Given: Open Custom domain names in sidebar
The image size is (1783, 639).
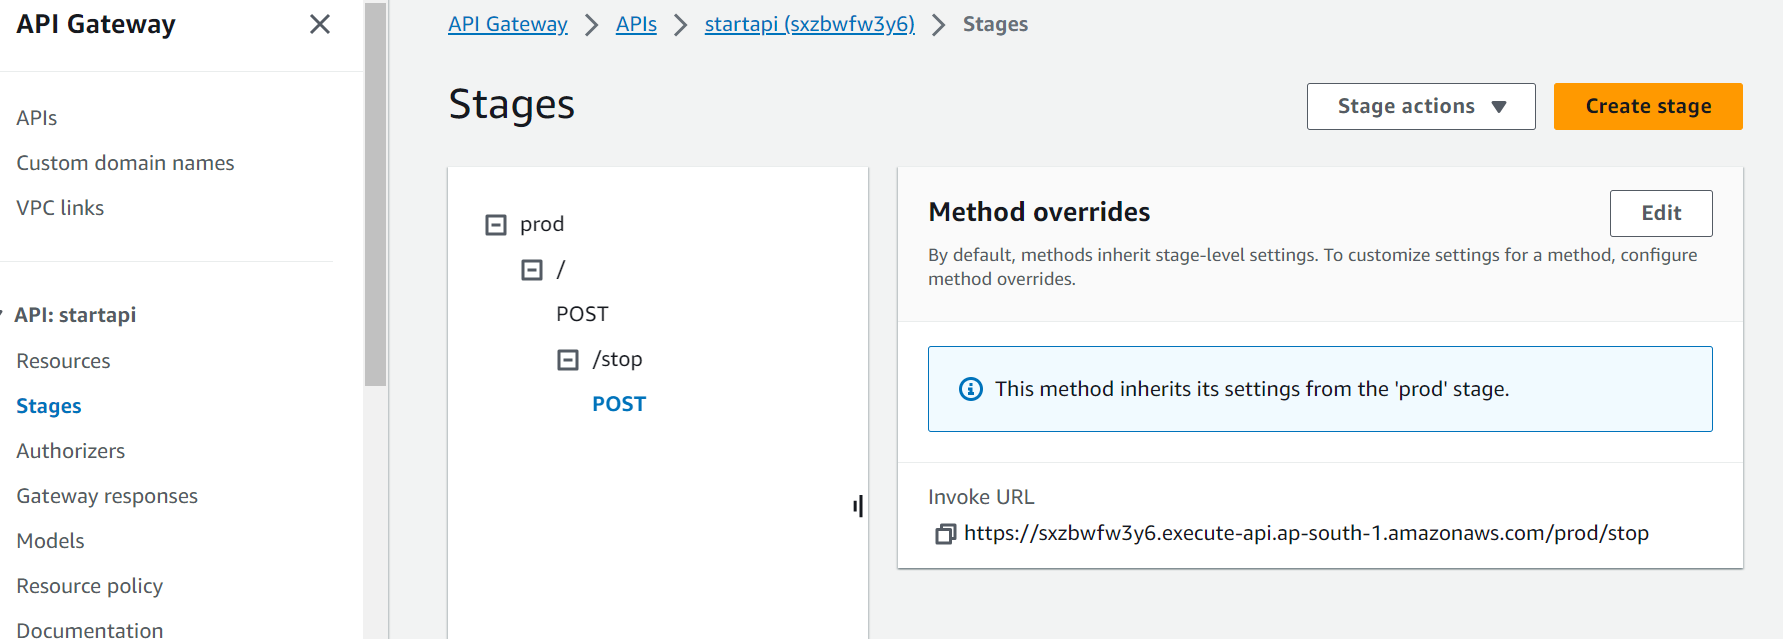Looking at the screenshot, I should pos(125,163).
